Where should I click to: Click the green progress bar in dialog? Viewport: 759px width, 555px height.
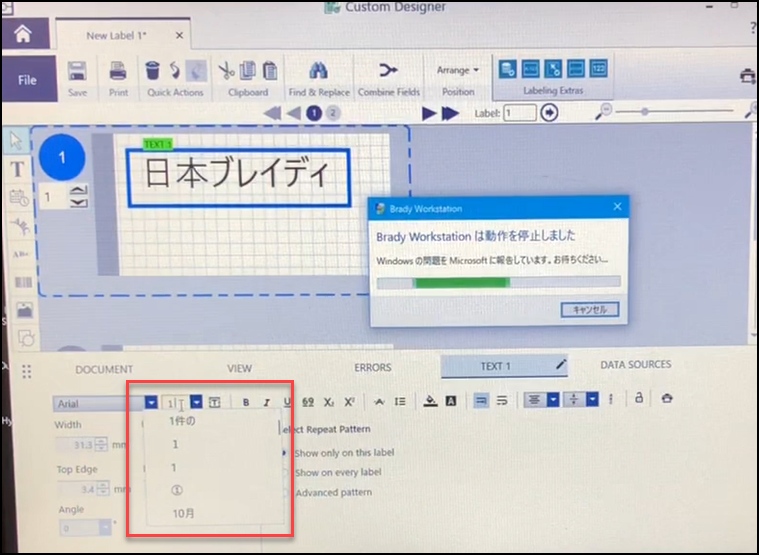[x=461, y=282]
